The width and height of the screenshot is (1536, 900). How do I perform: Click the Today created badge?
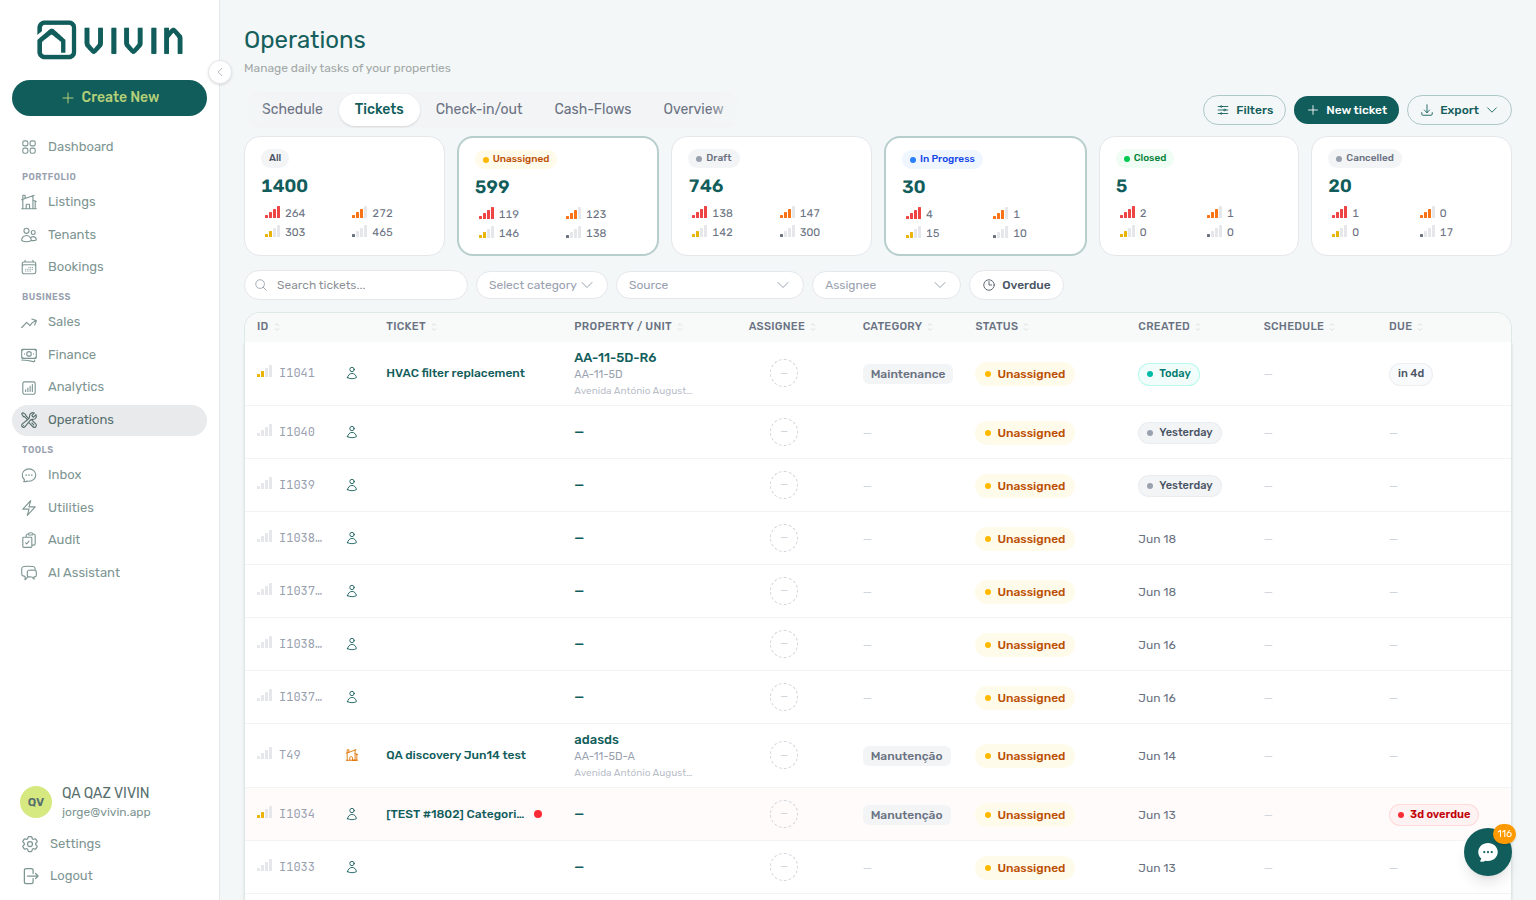1168,374
